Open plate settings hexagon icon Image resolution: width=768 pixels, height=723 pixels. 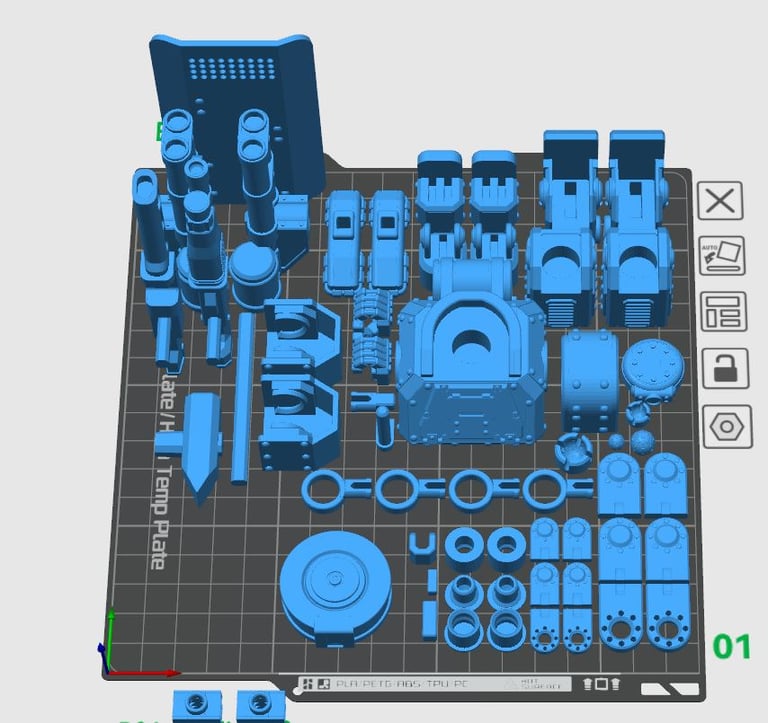[727, 427]
